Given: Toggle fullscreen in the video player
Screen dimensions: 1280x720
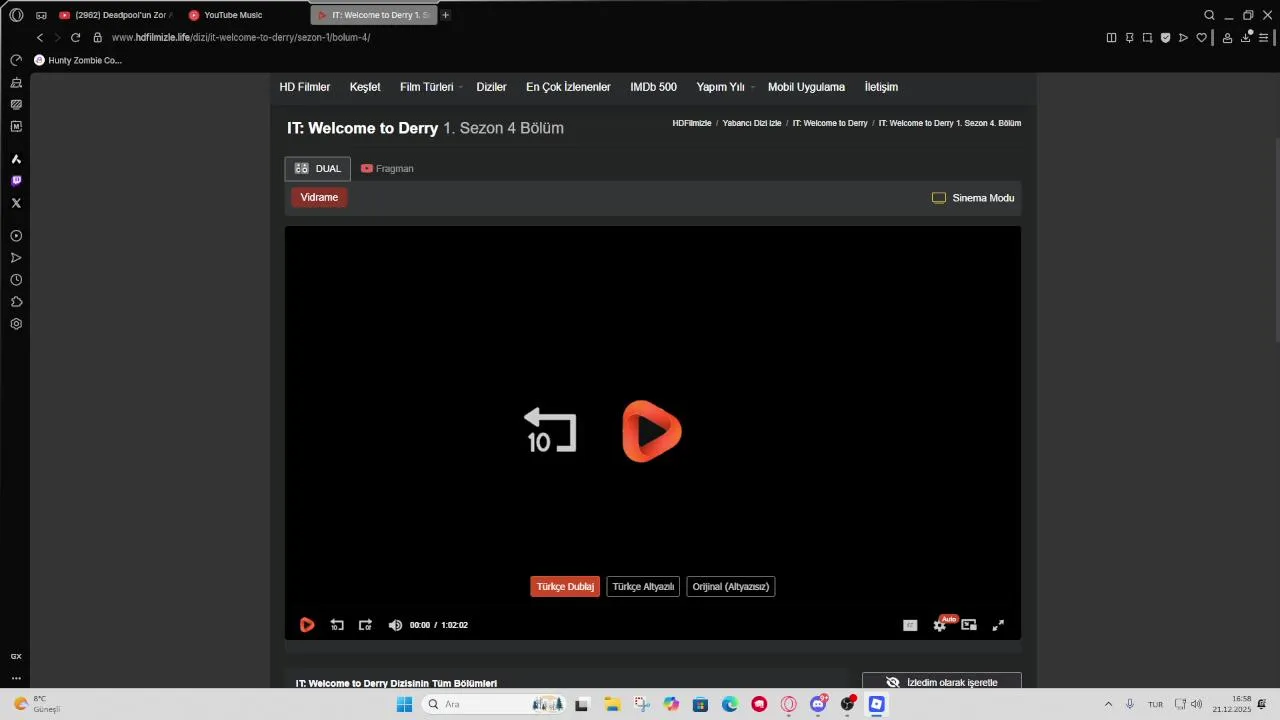Looking at the screenshot, I should click(x=998, y=625).
